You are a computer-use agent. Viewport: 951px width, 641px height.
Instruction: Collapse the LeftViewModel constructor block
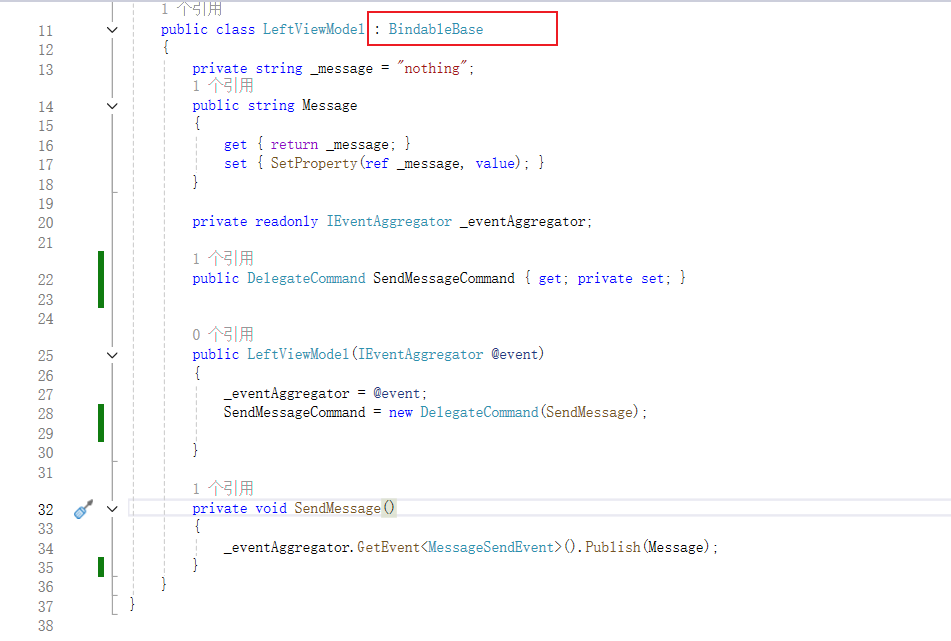pos(112,355)
